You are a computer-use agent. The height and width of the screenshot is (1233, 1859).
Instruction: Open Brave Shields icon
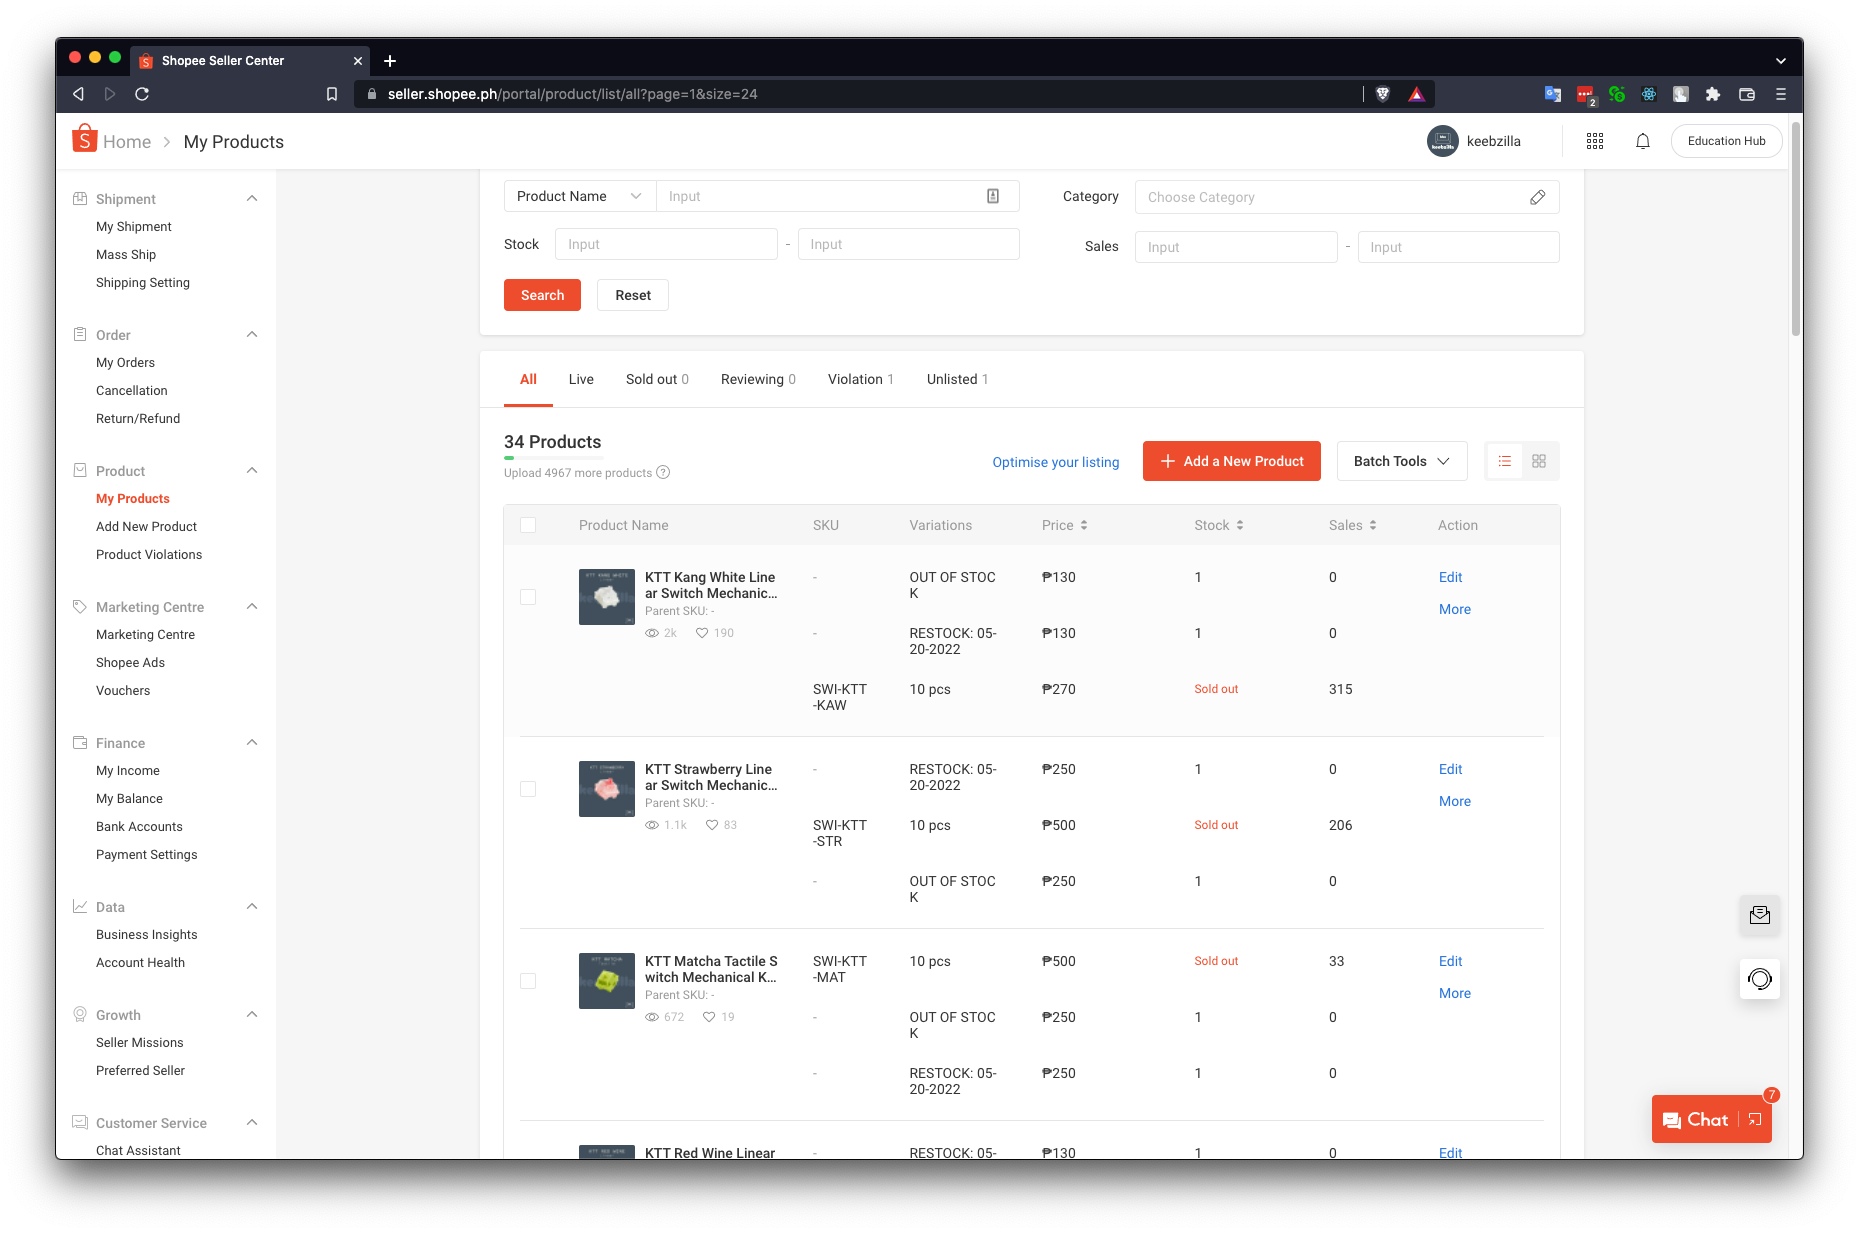pos(1383,94)
